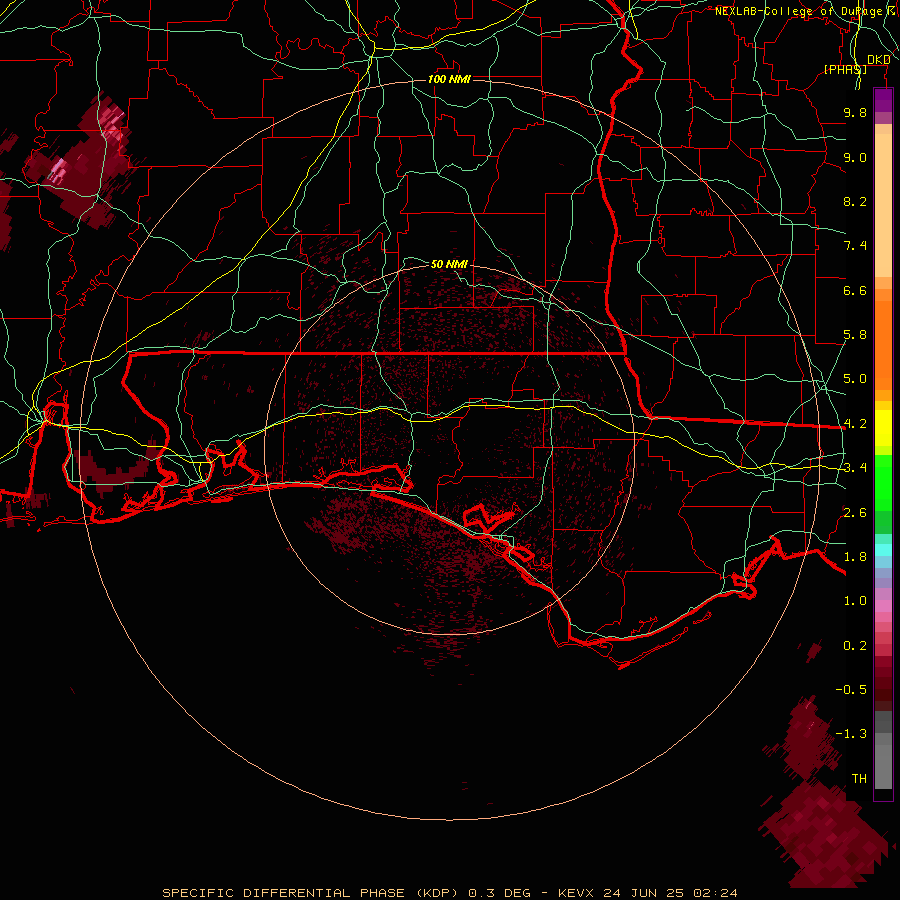Image resolution: width=900 pixels, height=900 pixels.
Task: Click the KEVX 24 JUN 25 02:24 timestamp
Action: (x=648, y=893)
